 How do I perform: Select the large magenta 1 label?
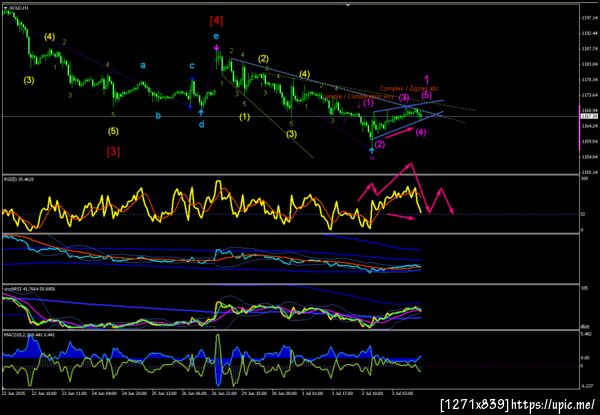tap(427, 80)
